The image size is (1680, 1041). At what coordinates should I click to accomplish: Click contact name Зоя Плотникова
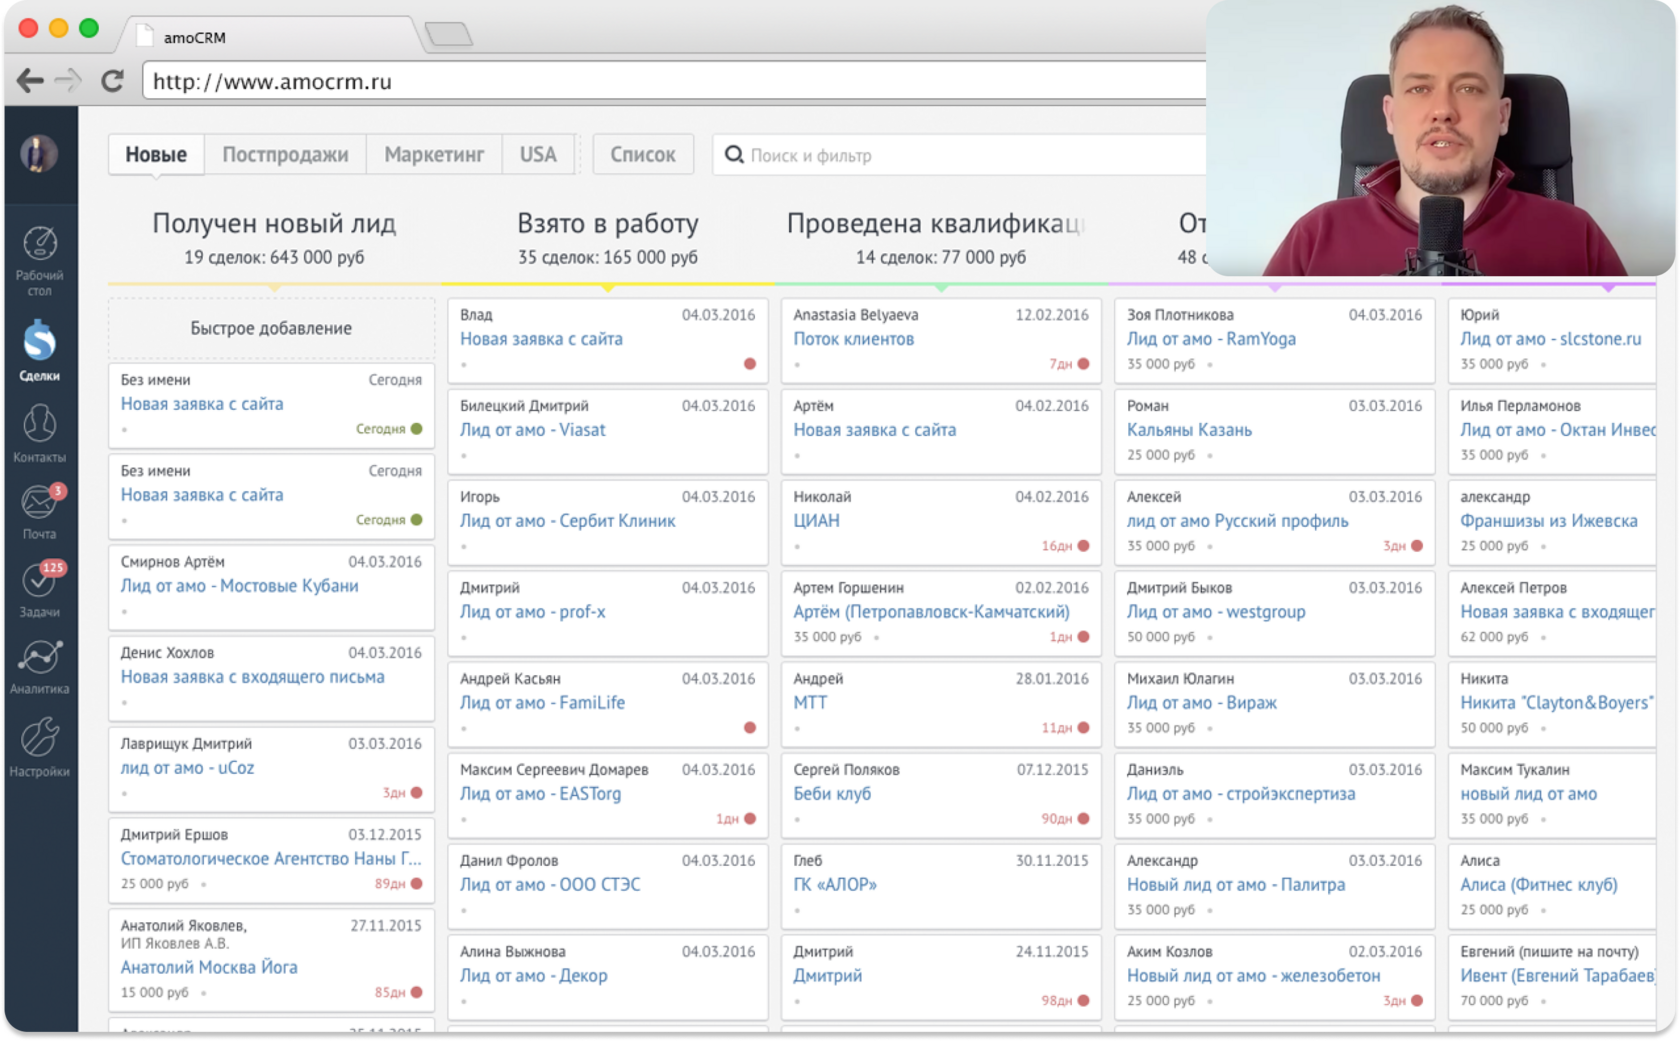(x=1180, y=315)
